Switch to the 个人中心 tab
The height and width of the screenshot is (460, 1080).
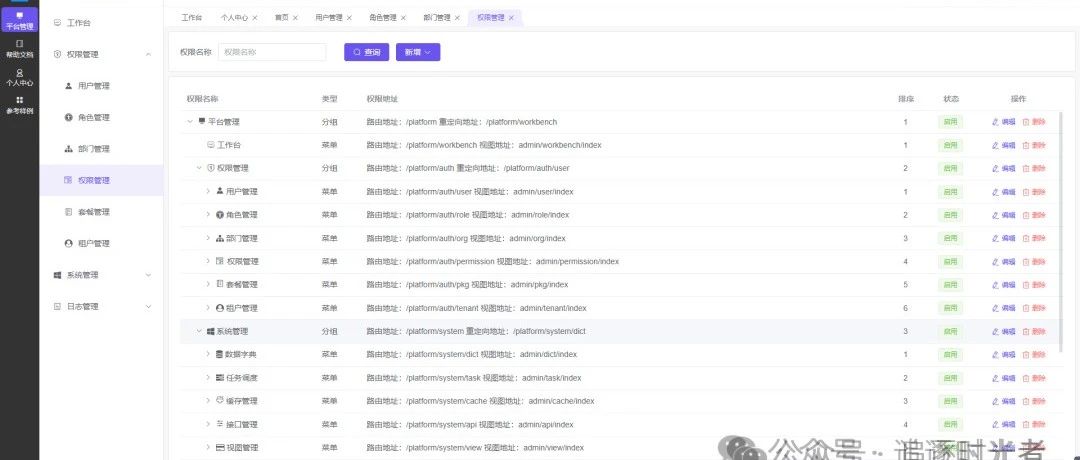coord(234,18)
